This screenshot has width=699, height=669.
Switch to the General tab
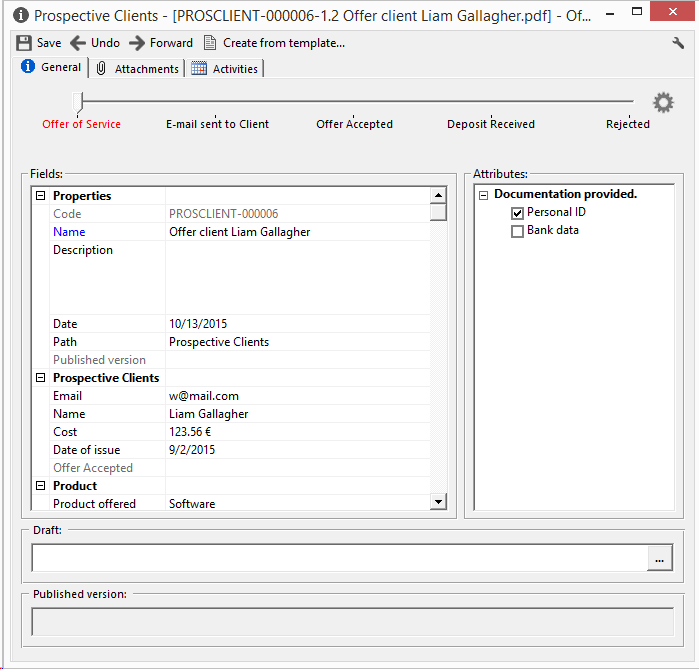tap(51, 67)
